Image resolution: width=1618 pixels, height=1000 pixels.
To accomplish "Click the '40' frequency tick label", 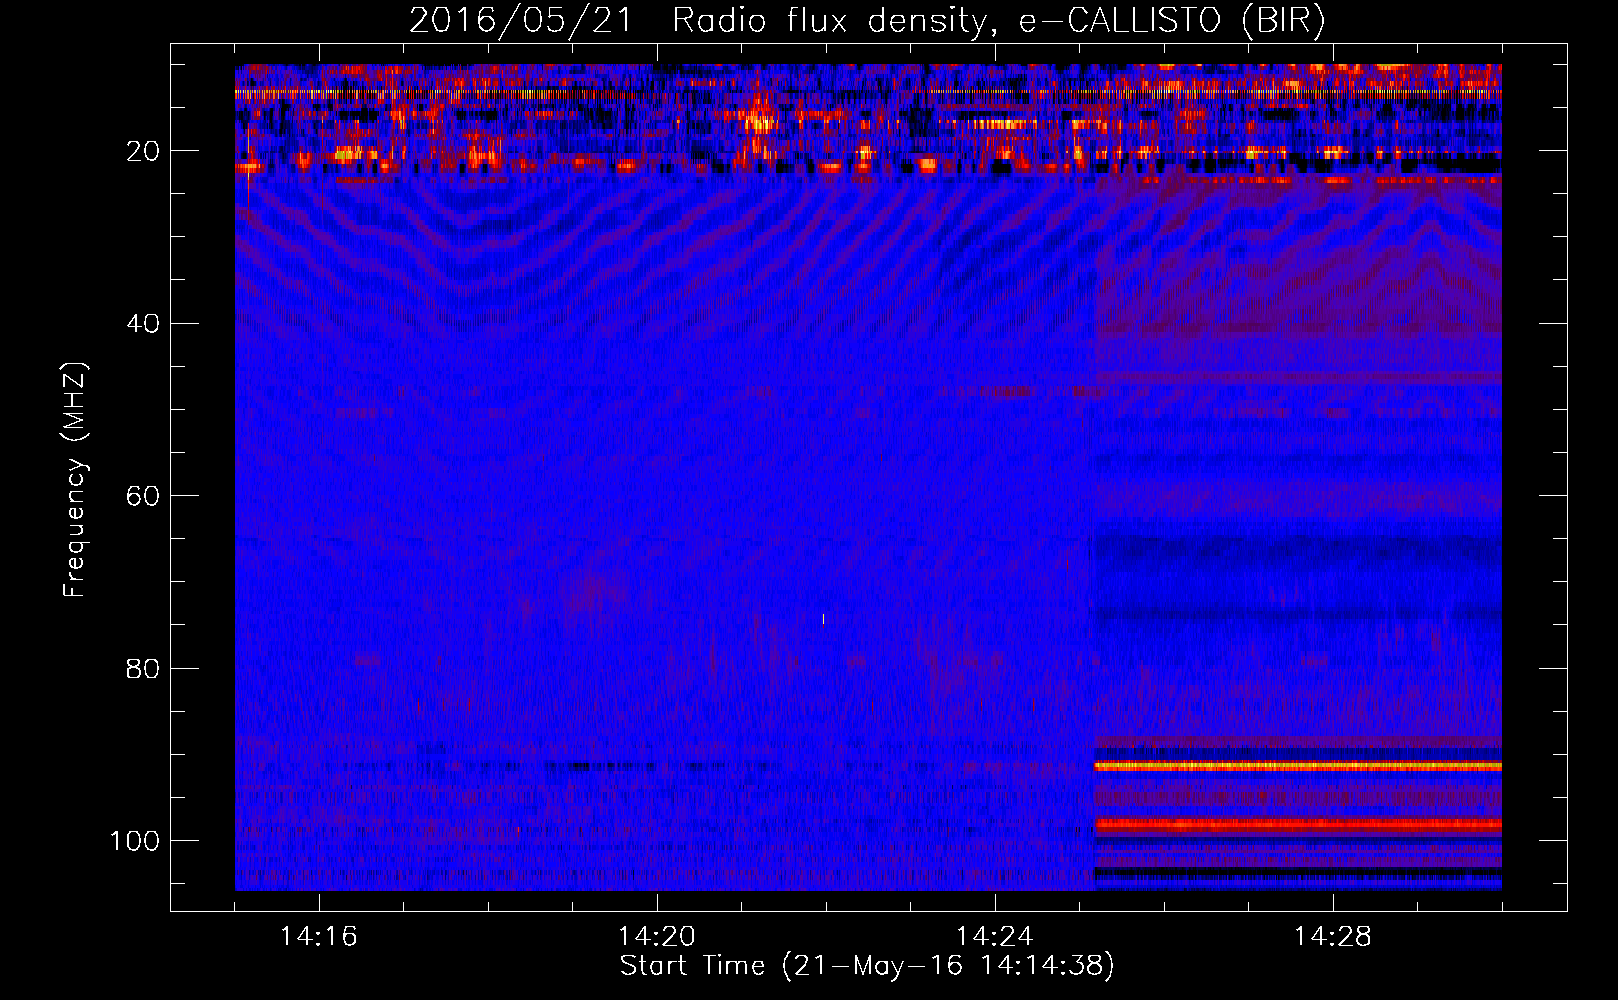I will tap(142, 324).
